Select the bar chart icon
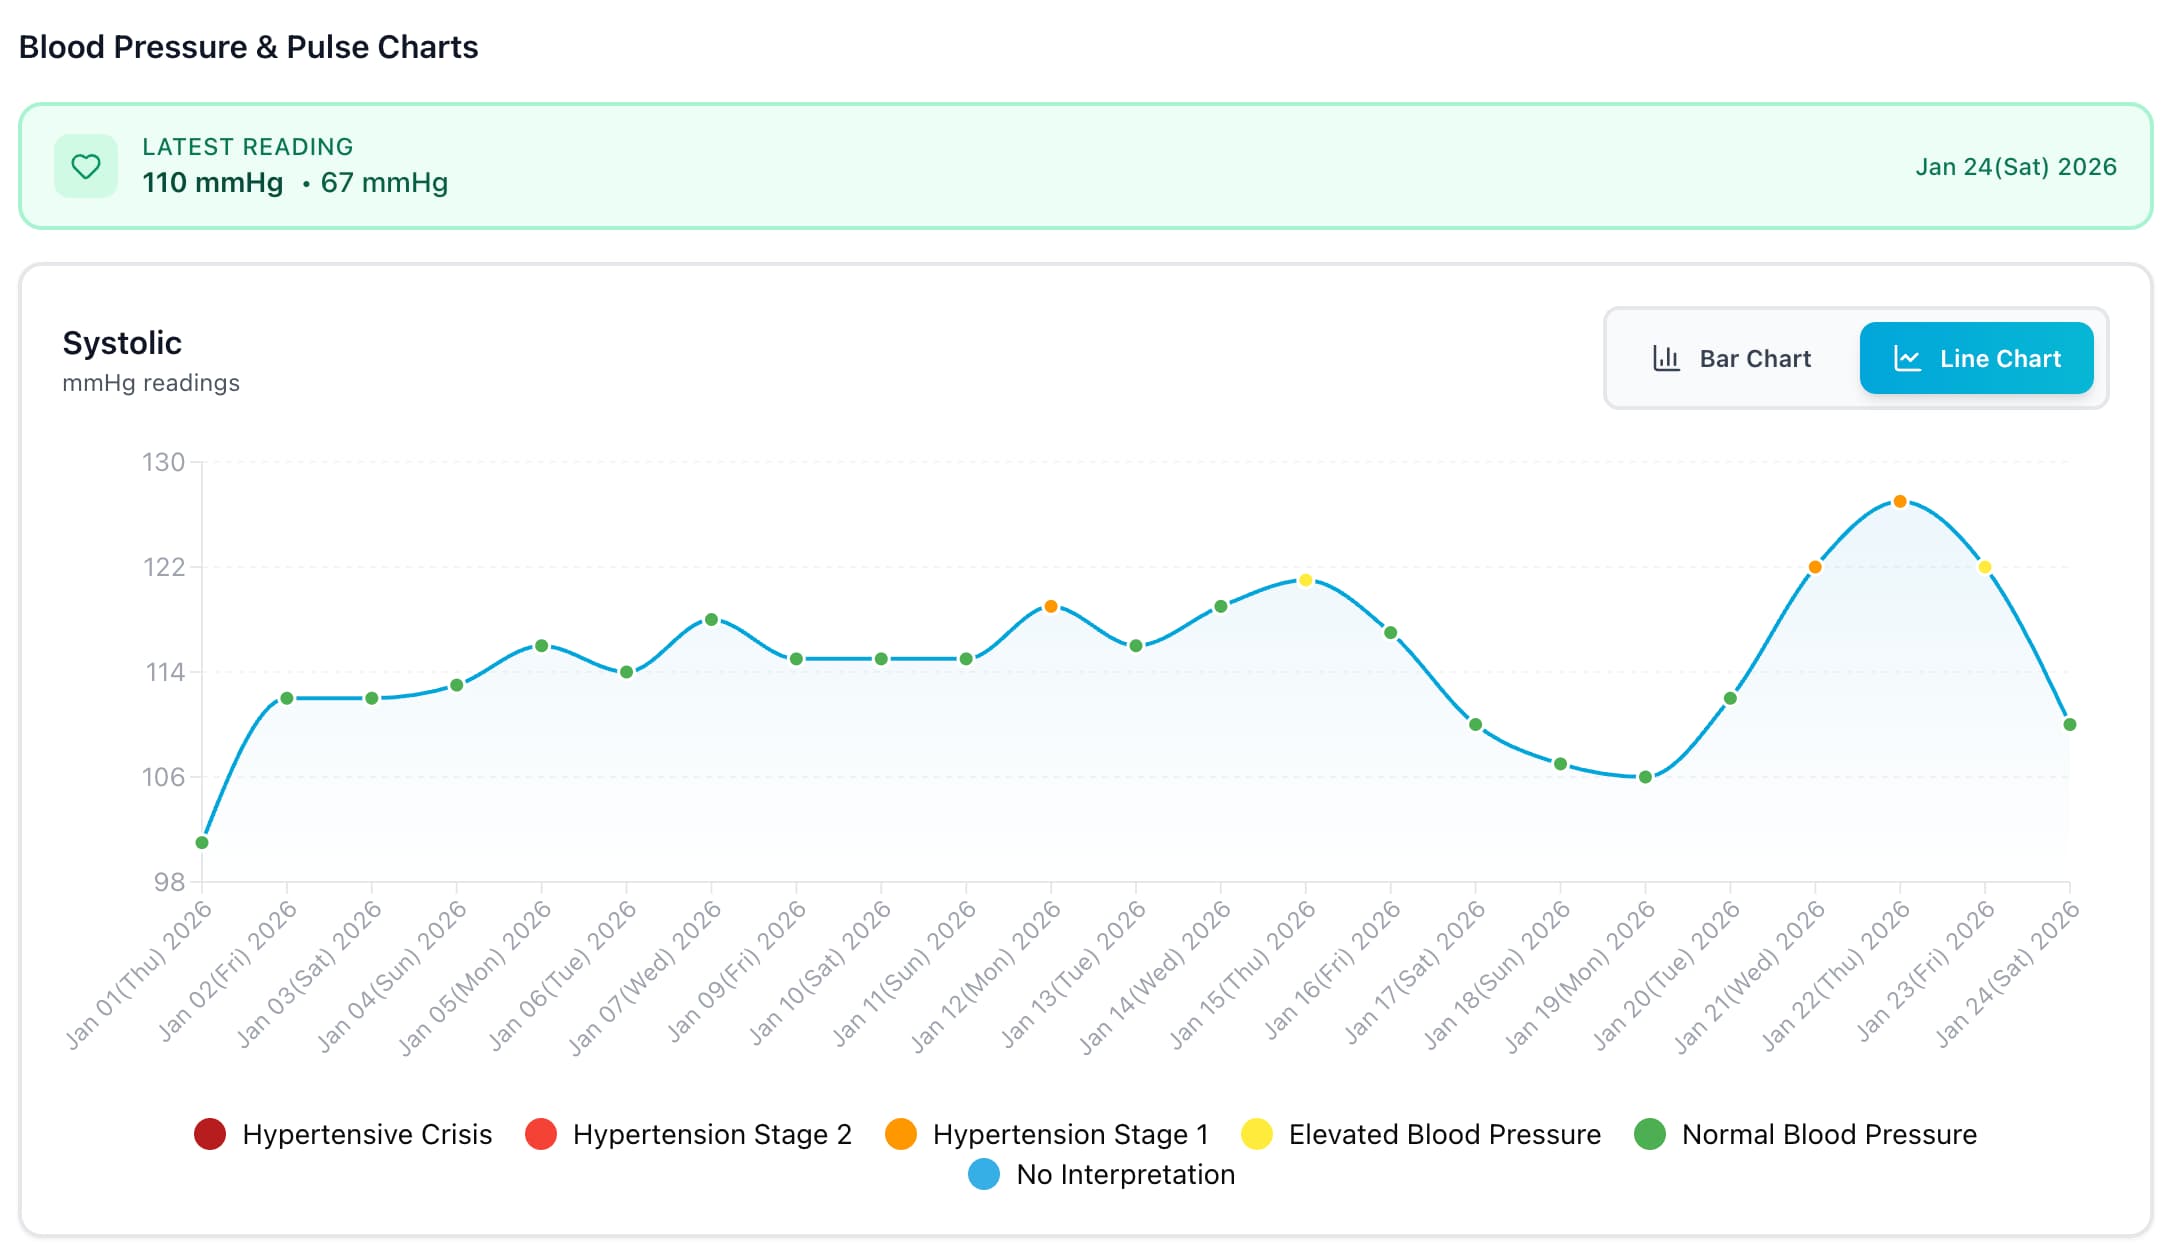This screenshot has height=1260, width=2174. tap(1666, 358)
